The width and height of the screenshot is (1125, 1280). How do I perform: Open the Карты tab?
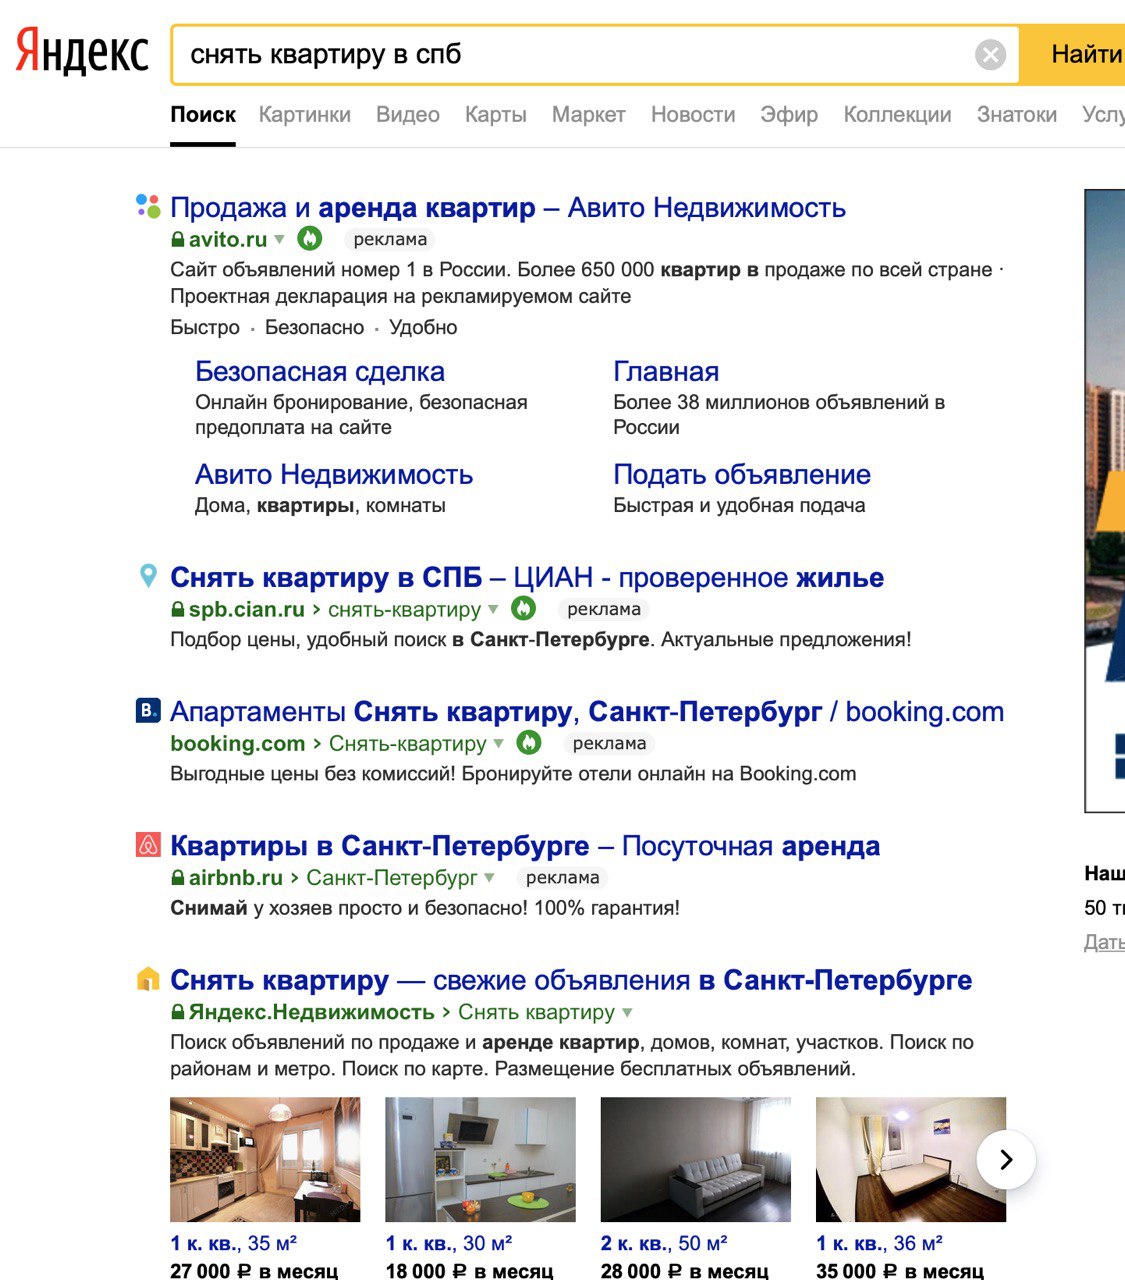[x=496, y=115]
